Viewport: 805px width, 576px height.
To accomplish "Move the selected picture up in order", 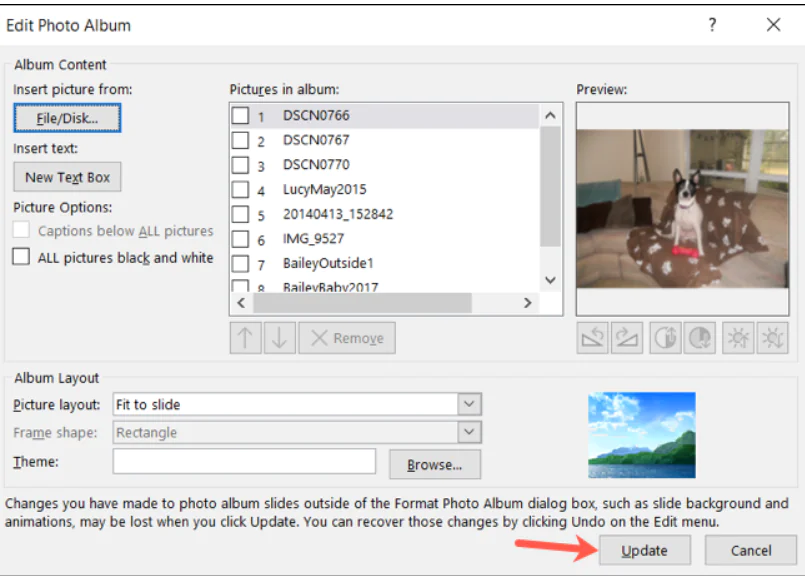I will tap(245, 337).
